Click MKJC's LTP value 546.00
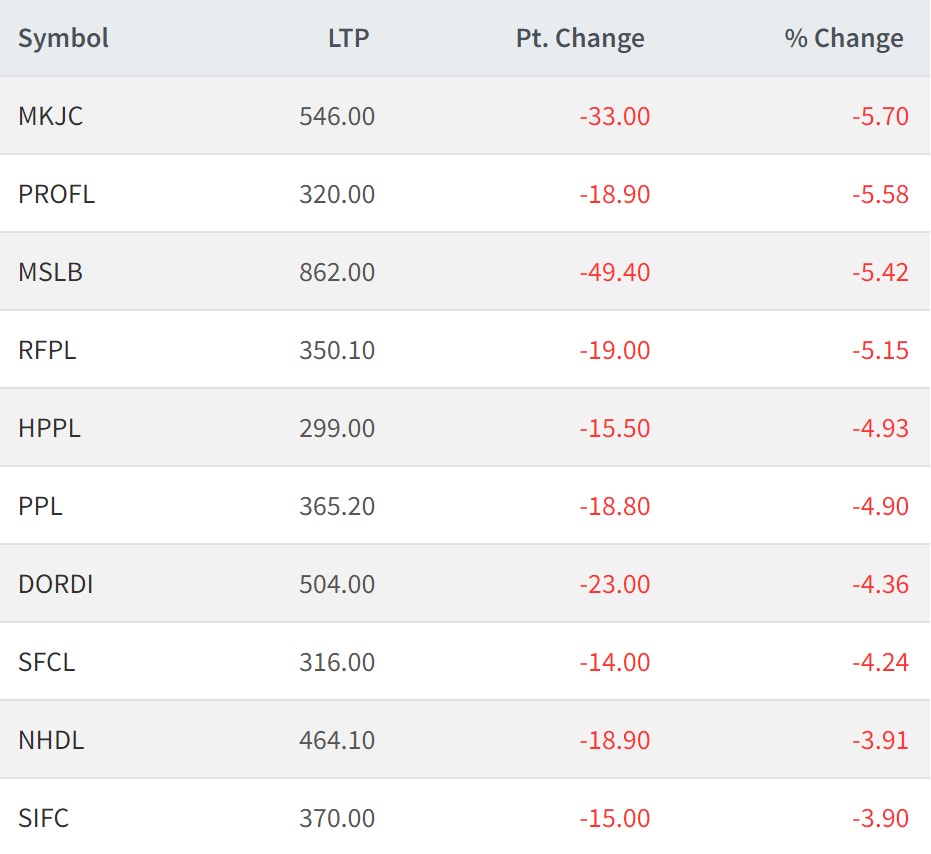 point(337,116)
